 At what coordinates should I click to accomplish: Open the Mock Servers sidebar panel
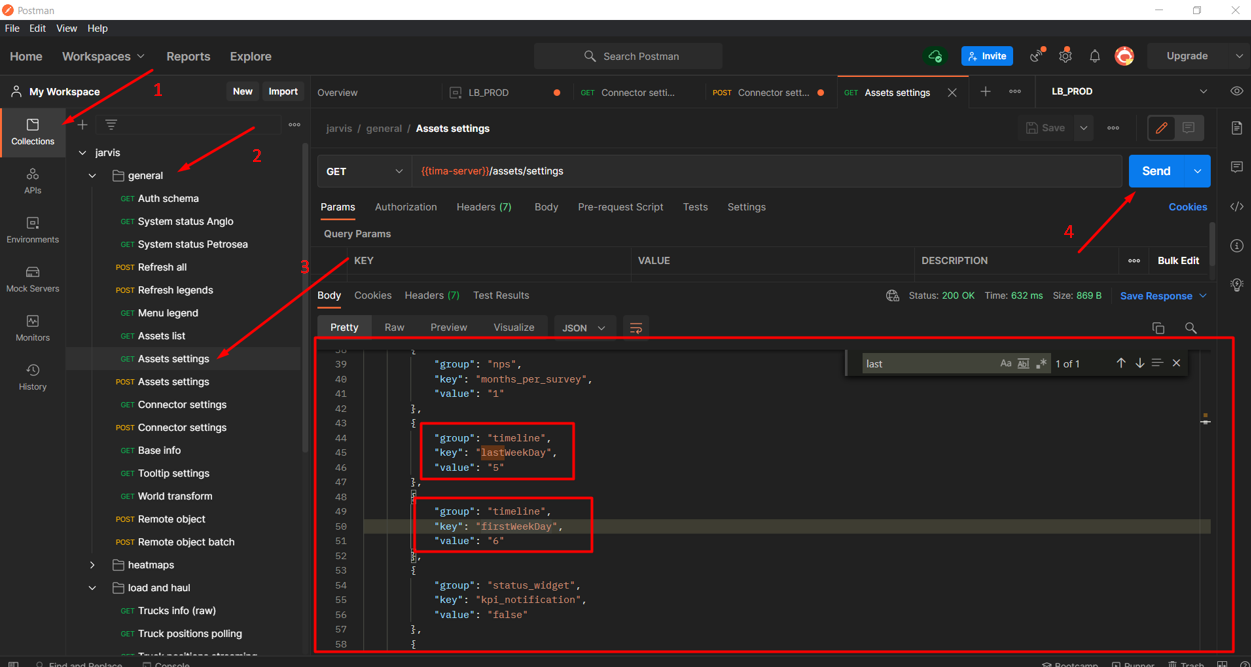[x=32, y=278]
